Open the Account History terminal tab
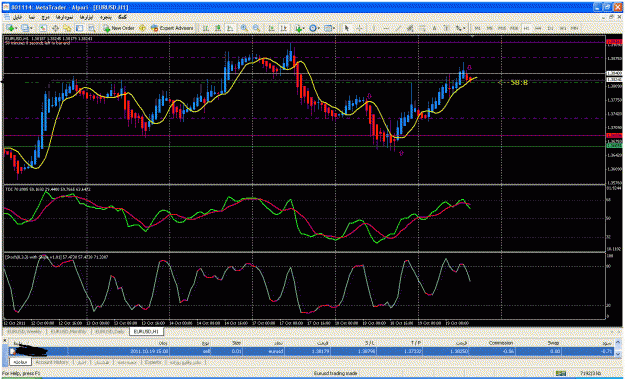The image size is (625, 379). pos(52,362)
